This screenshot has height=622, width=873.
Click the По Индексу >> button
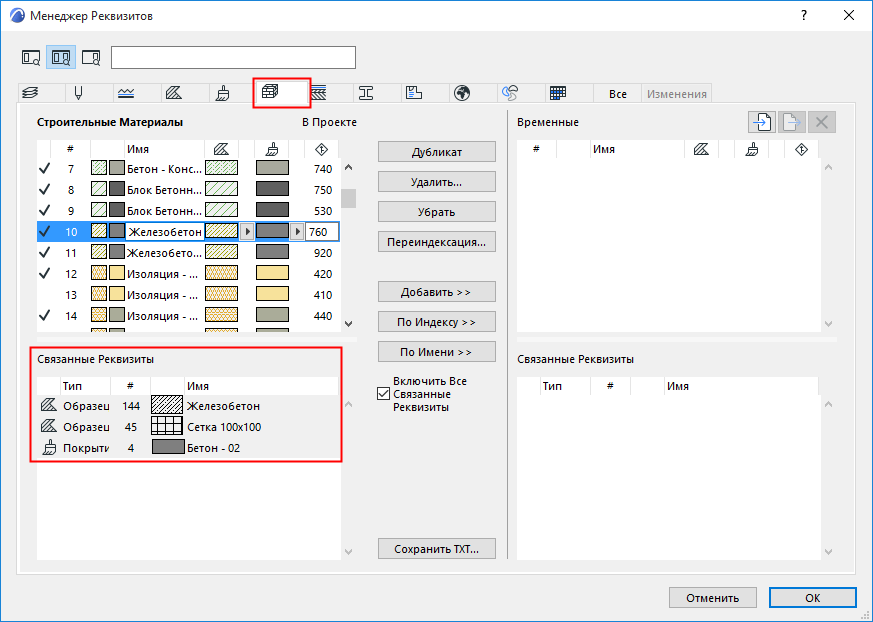[436, 322]
